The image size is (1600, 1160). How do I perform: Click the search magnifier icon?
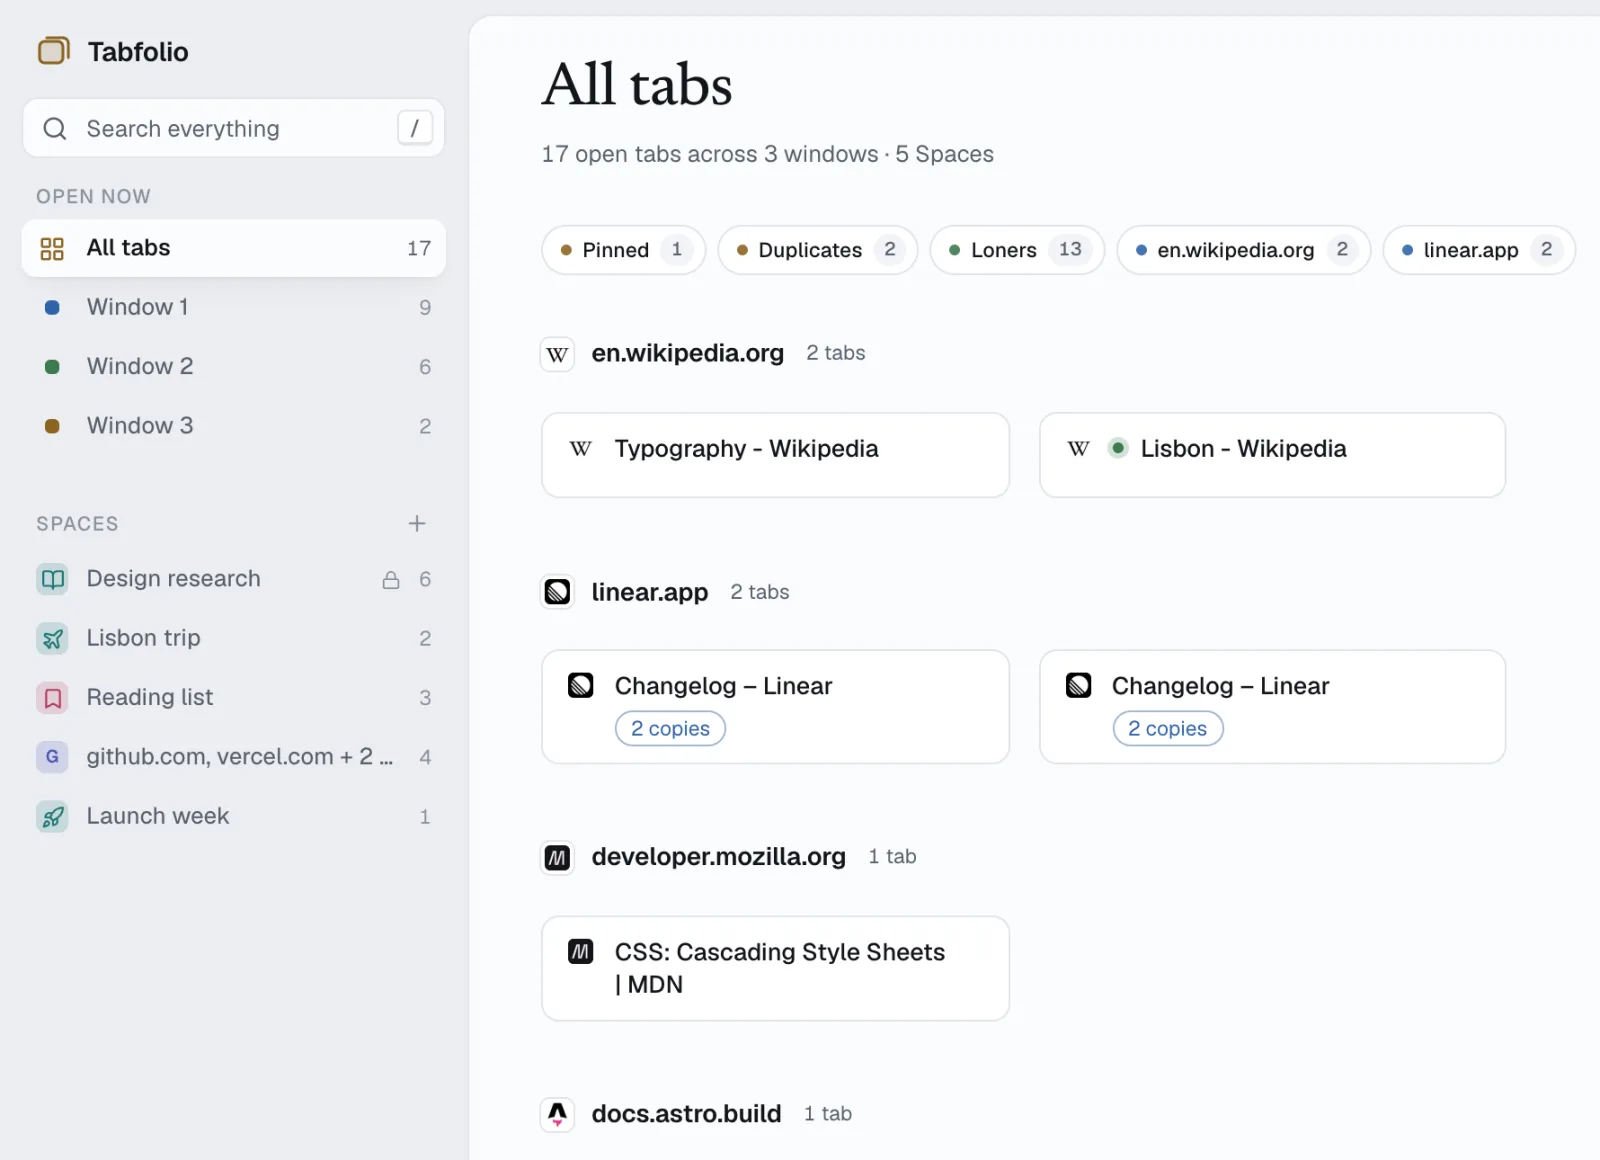point(55,129)
